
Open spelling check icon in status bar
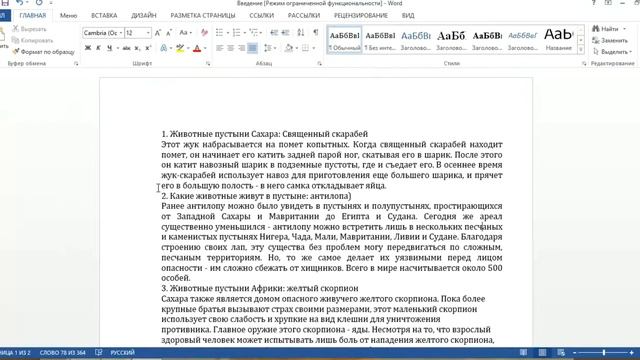98,352
